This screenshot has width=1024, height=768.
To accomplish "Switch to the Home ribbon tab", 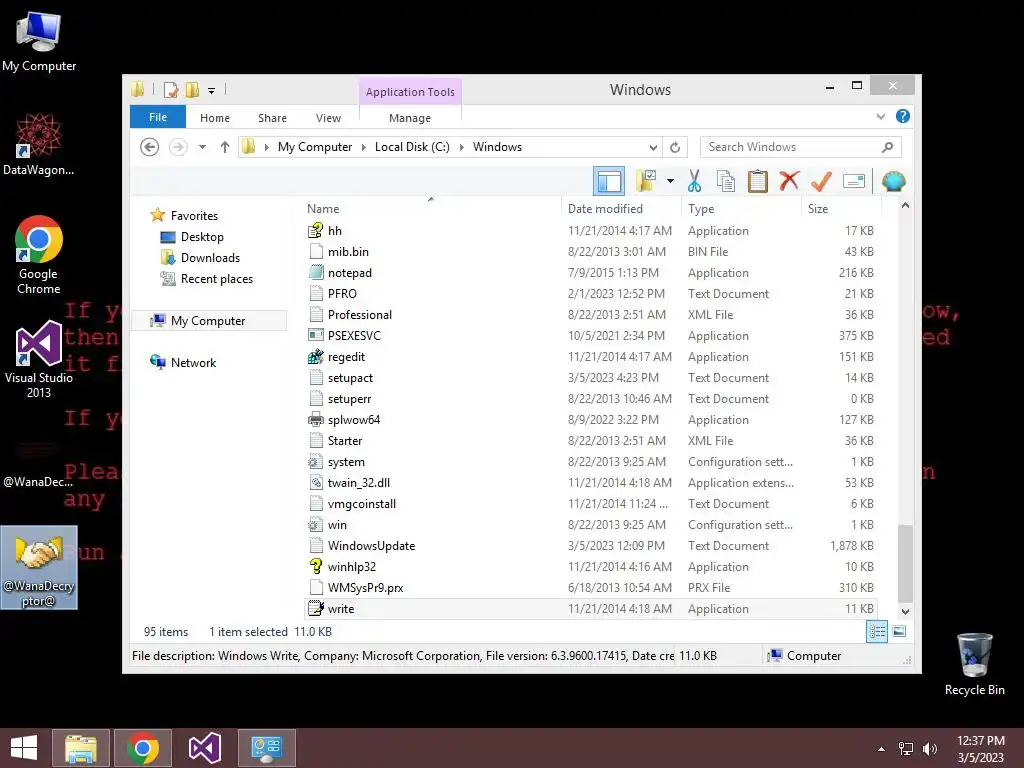I will point(215,118).
